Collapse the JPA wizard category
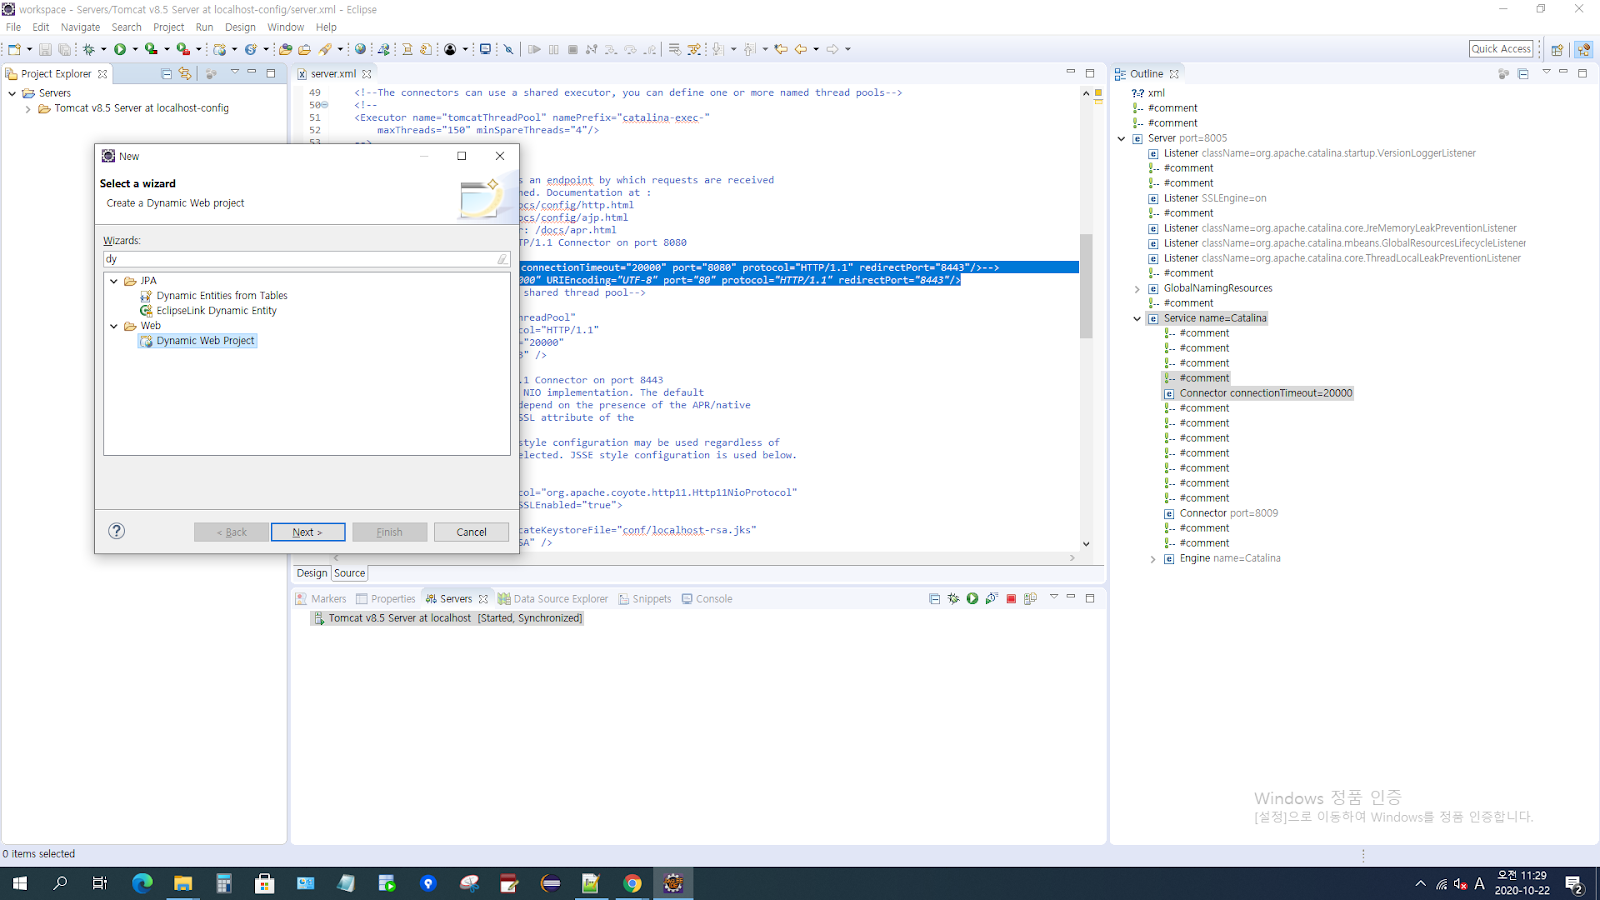1600x900 pixels. [x=114, y=281]
